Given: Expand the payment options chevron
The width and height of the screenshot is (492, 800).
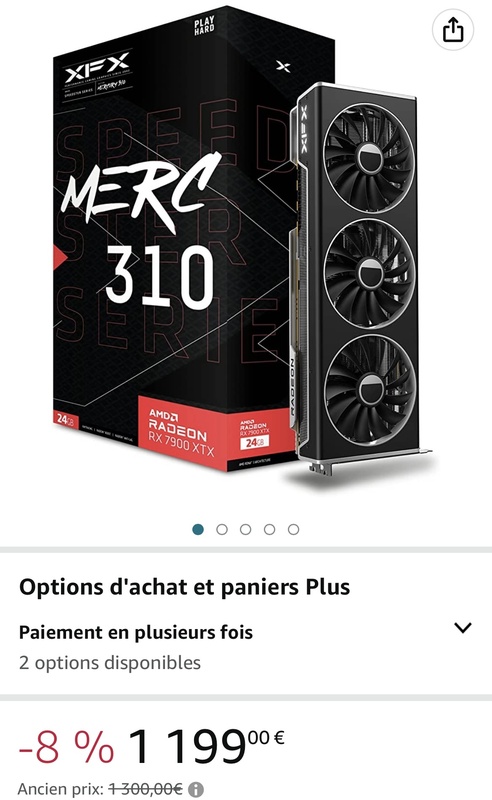Looking at the screenshot, I should (x=463, y=628).
